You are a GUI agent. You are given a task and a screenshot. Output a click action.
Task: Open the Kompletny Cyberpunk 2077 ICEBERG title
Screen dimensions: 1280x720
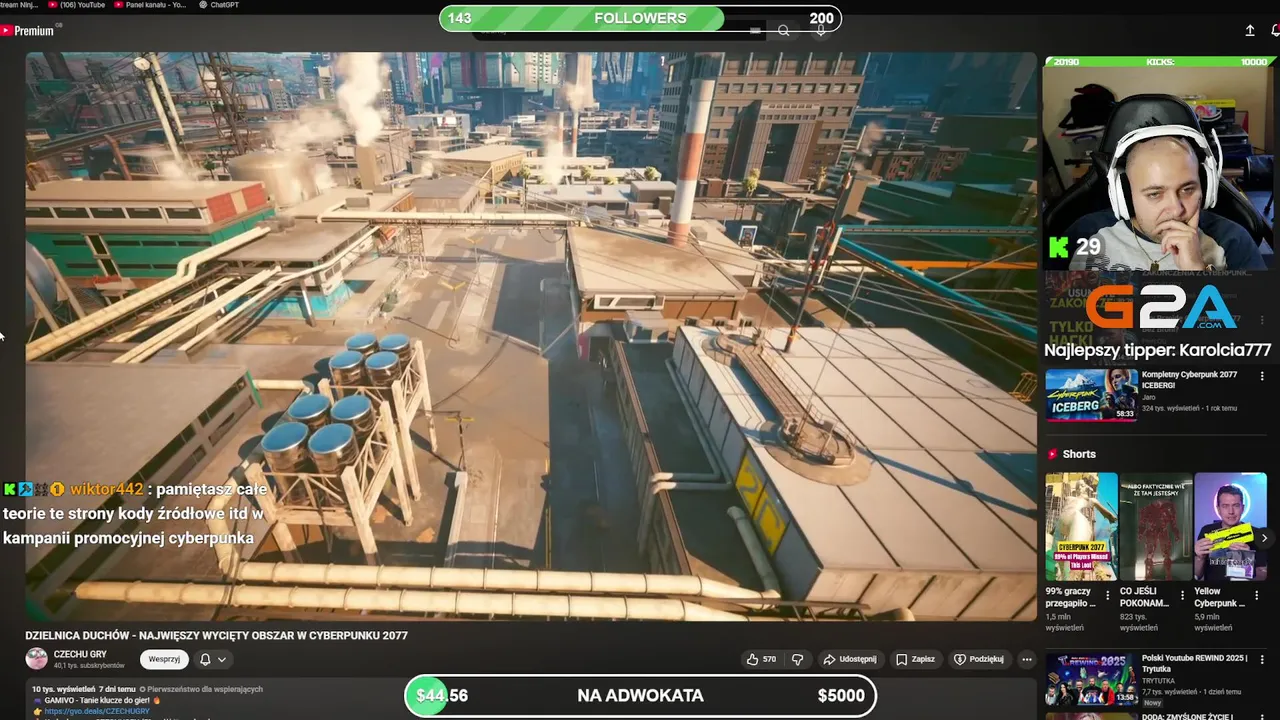(x=1189, y=380)
